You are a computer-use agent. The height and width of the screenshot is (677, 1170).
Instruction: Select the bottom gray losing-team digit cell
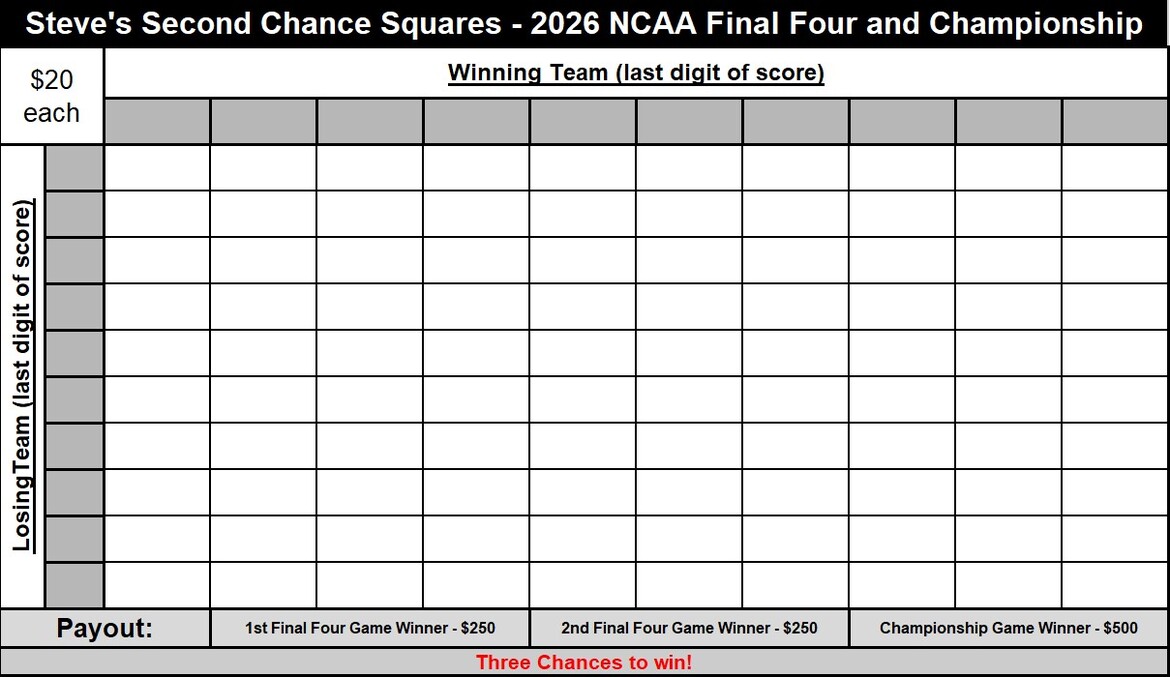tap(74, 585)
